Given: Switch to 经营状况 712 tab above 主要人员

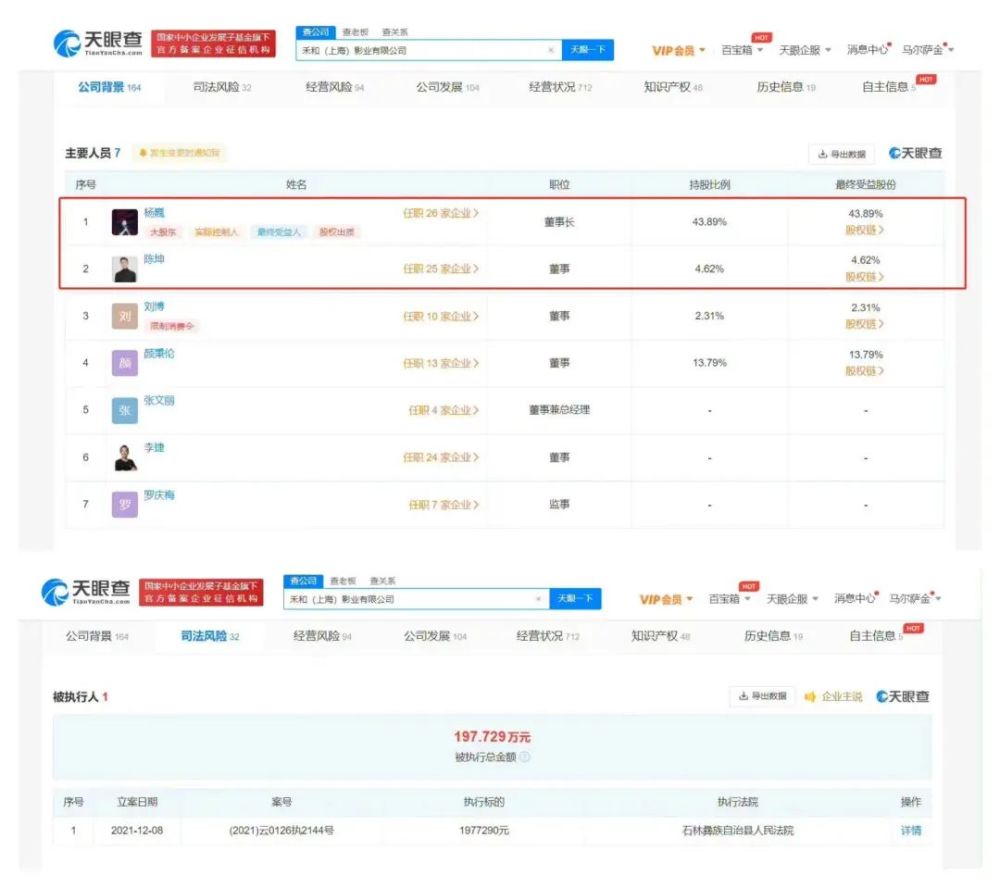Looking at the screenshot, I should (x=561, y=87).
